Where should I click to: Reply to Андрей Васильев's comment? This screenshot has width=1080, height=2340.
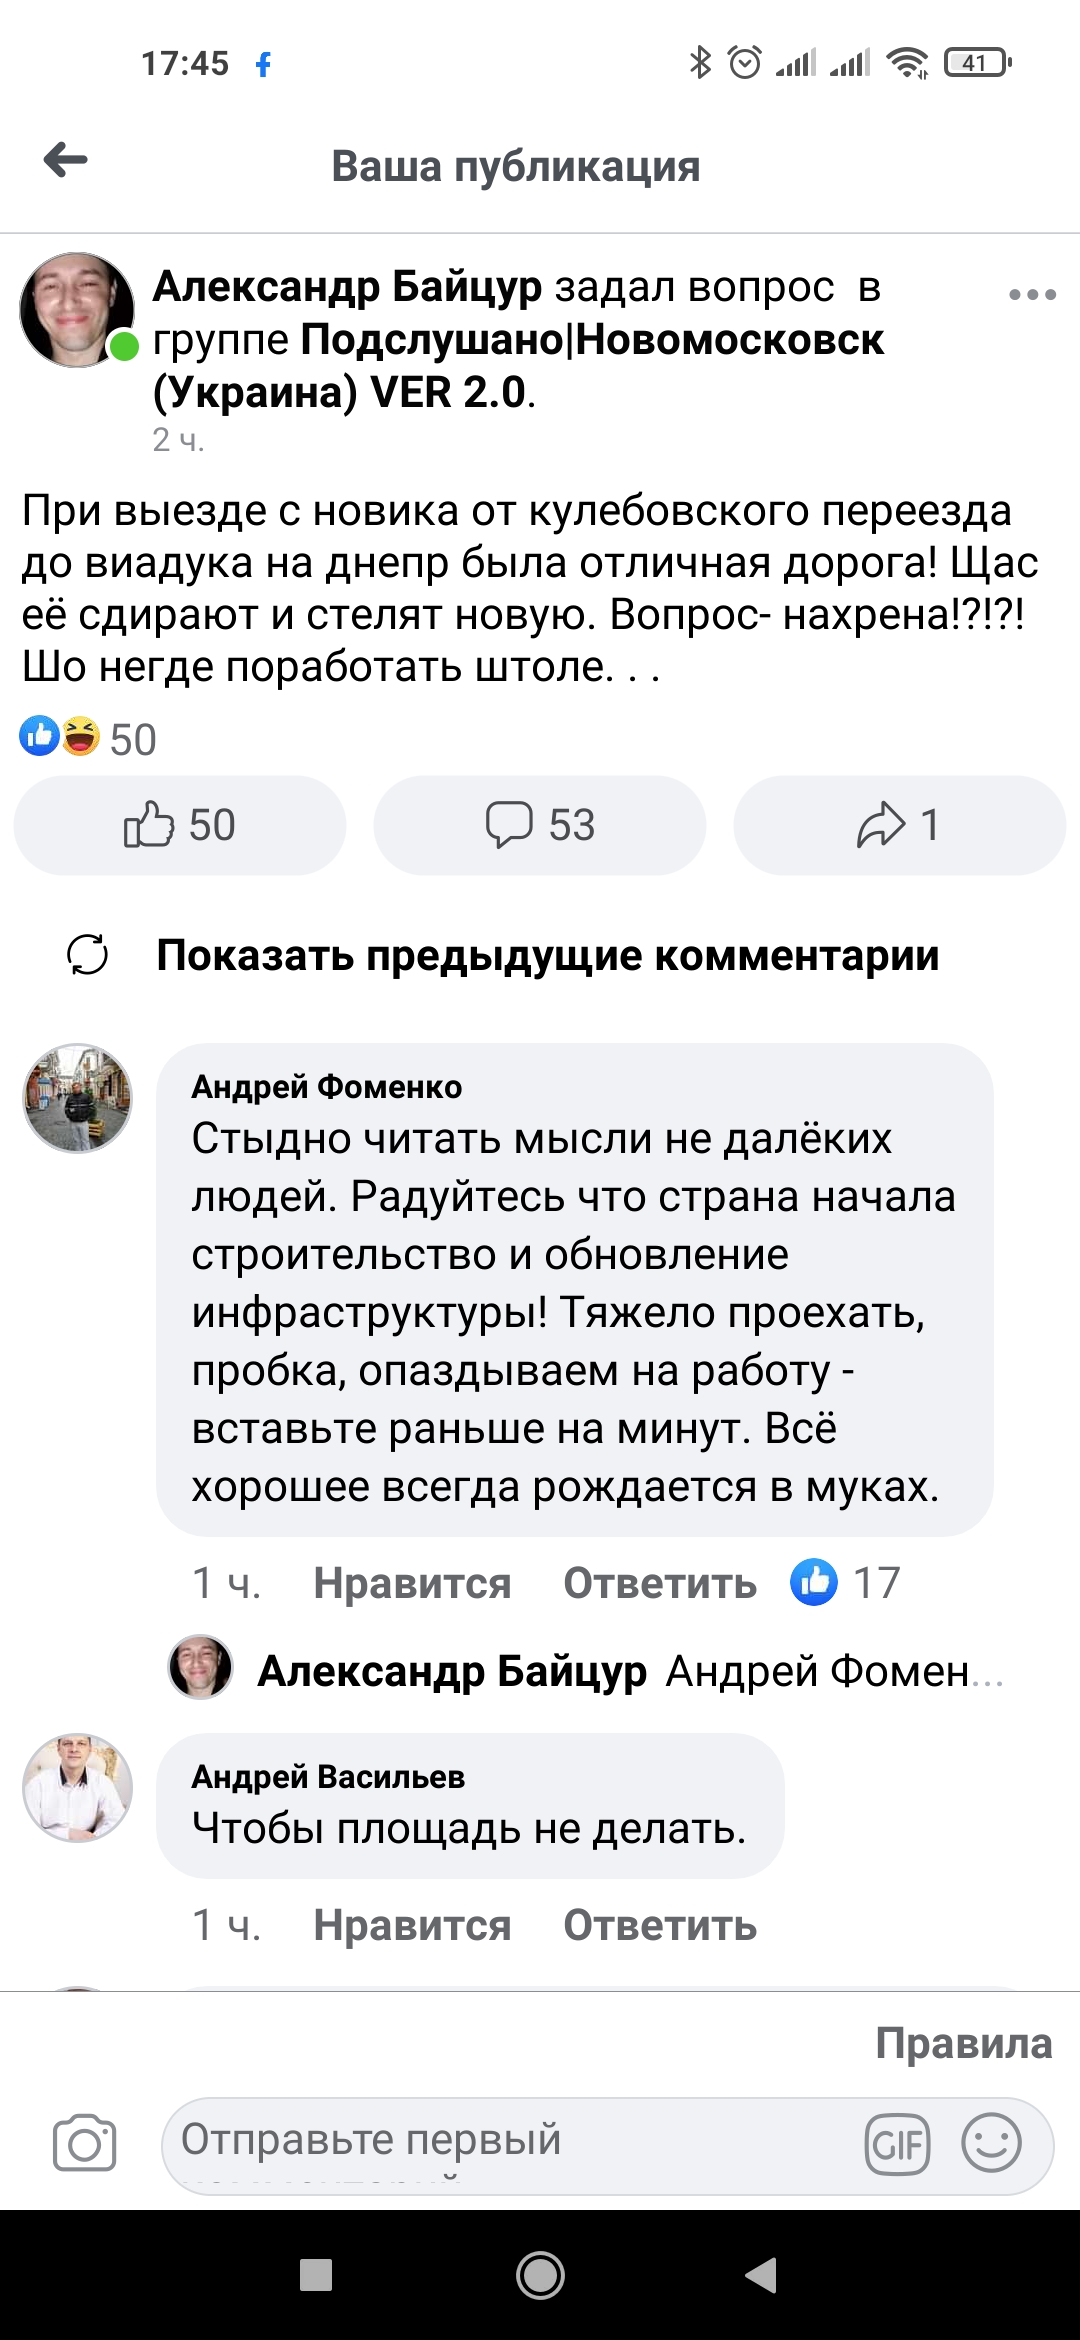[660, 1925]
